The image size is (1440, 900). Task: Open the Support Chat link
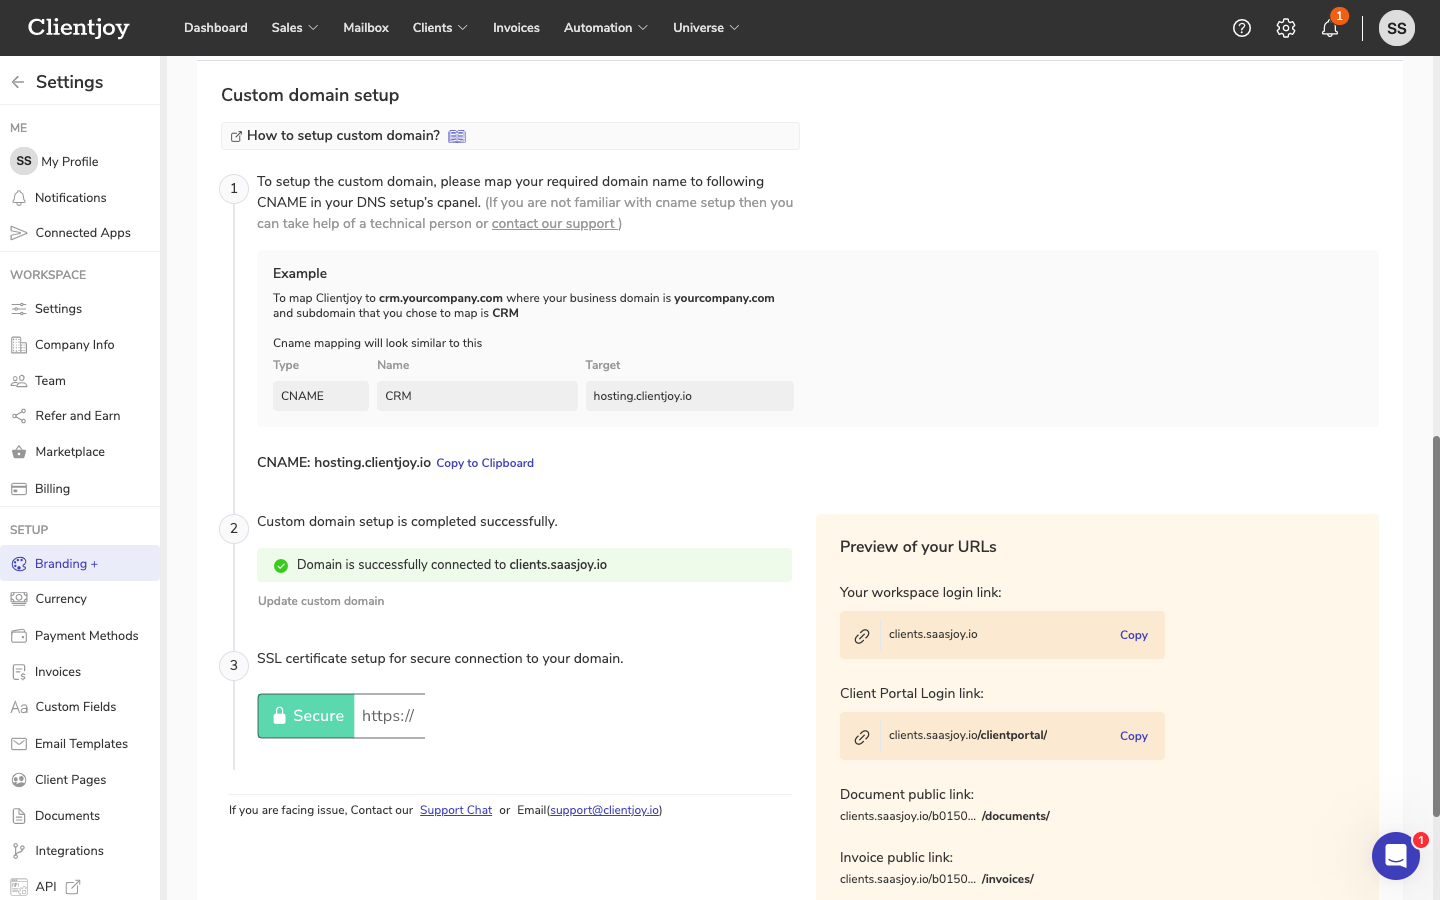456,809
